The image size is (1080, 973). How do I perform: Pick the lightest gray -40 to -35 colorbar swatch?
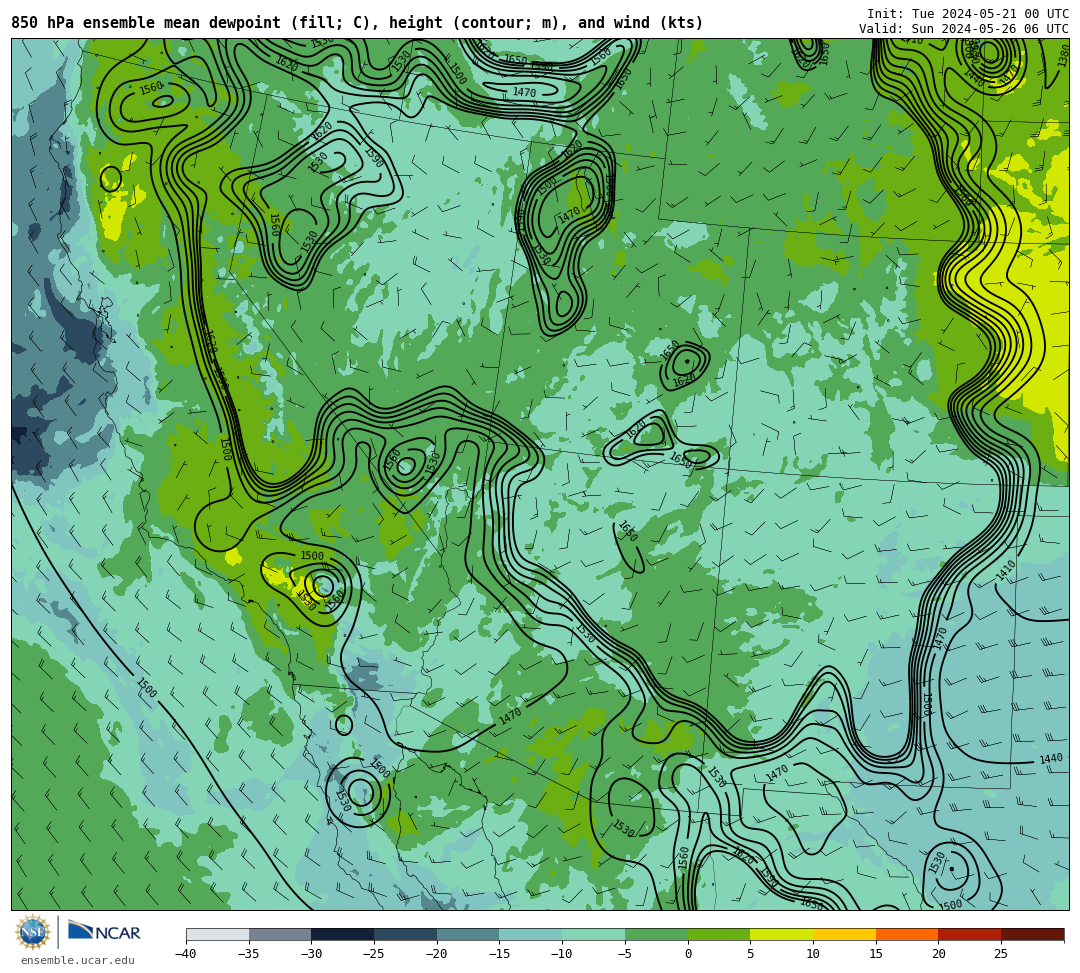coord(218,934)
